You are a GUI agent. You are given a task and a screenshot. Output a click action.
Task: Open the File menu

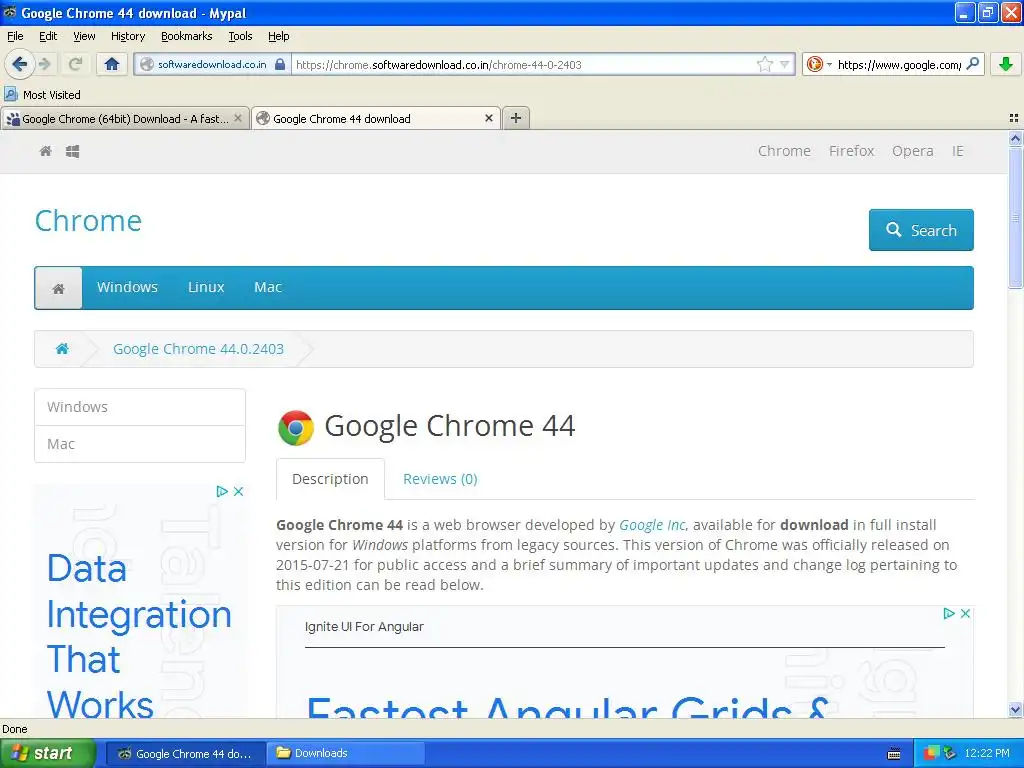(15, 36)
